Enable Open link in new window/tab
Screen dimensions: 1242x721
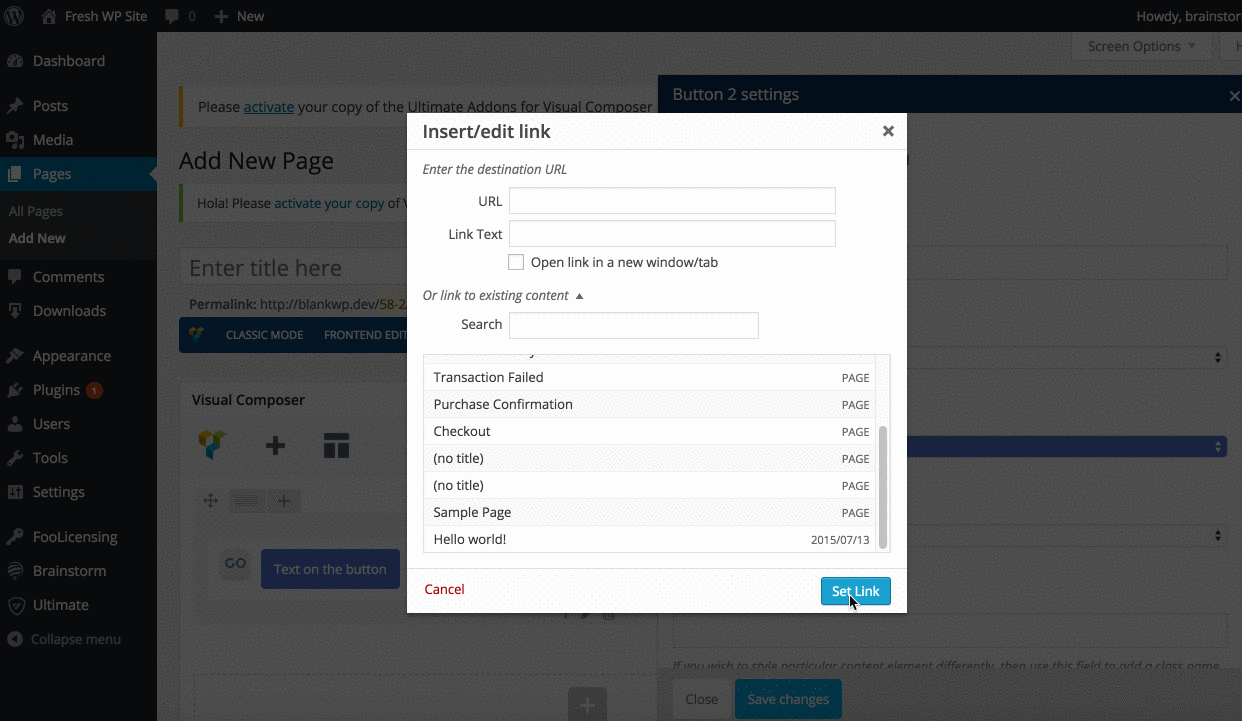tap(516, 262)
